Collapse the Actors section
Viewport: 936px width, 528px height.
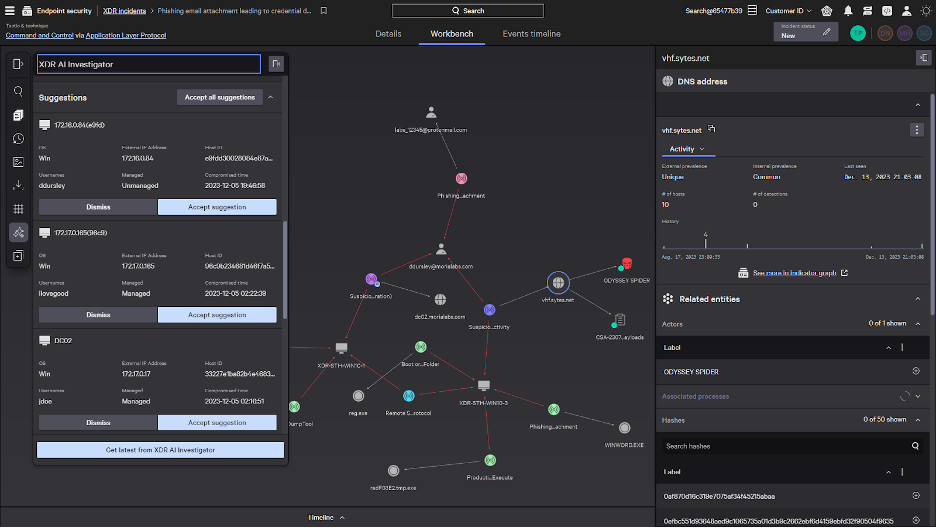(917, 324)
